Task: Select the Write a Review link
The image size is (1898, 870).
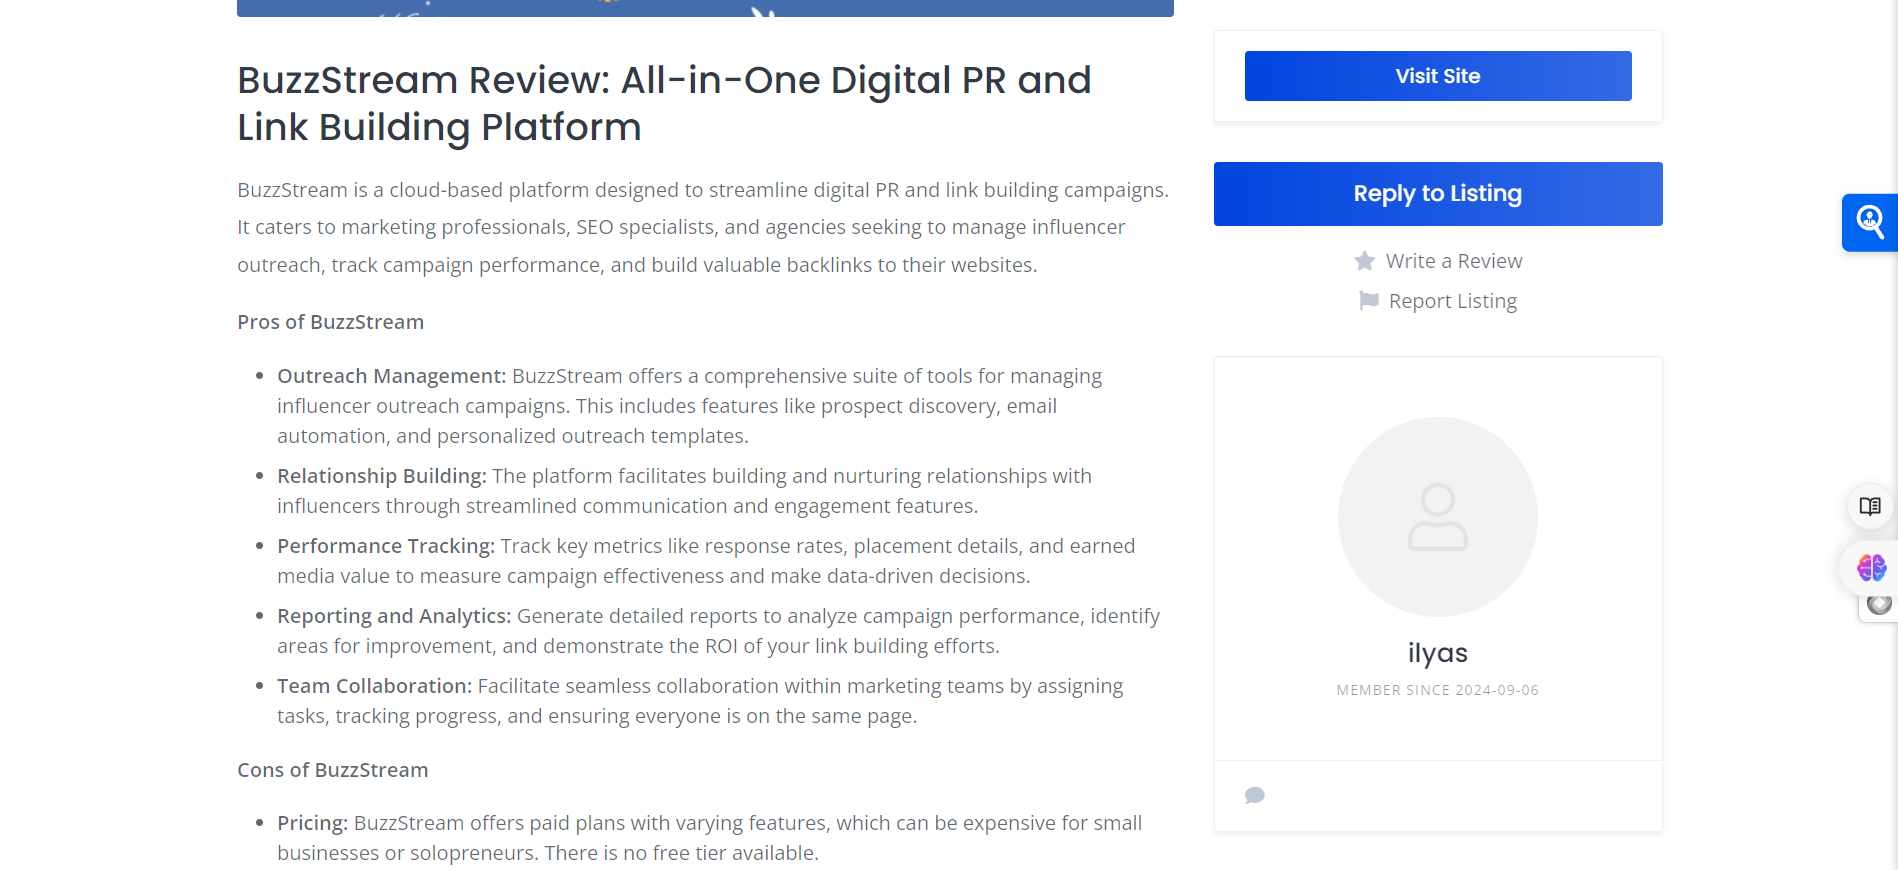Action: point(1453,261)
